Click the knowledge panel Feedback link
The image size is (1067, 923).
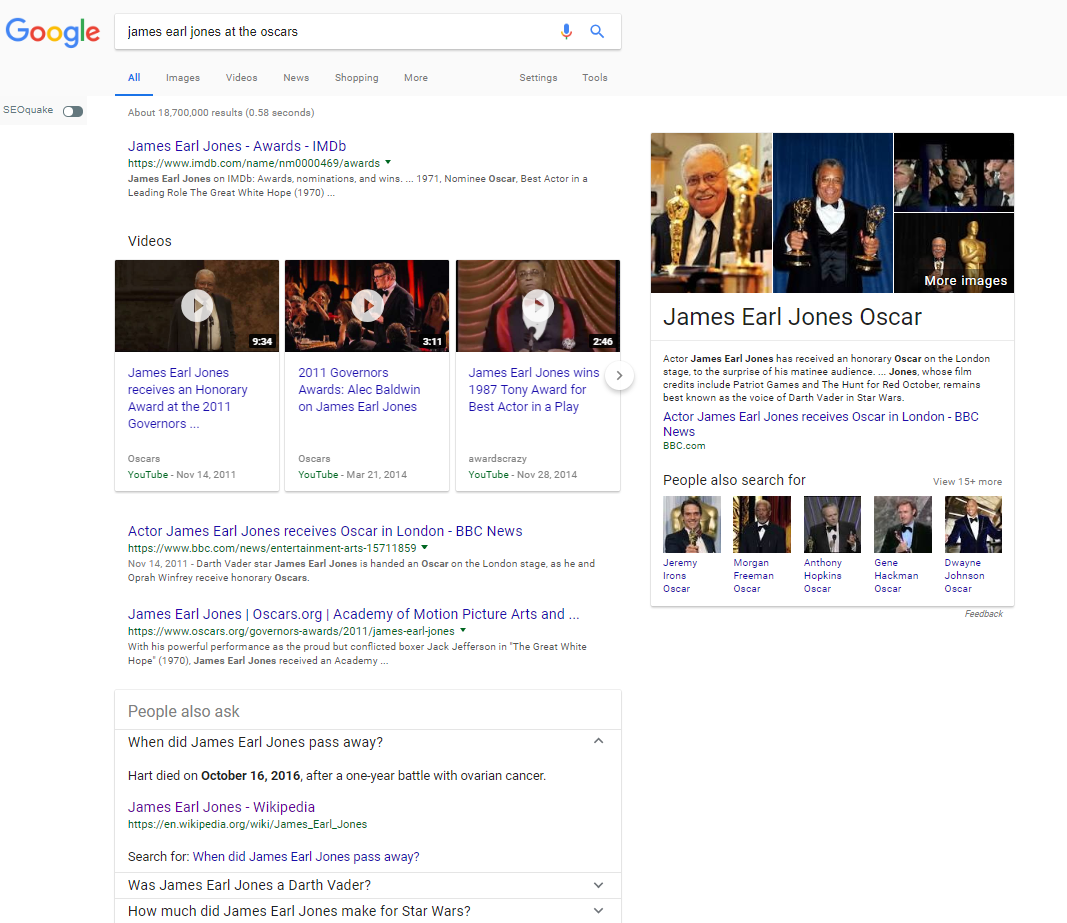point(983,614)
